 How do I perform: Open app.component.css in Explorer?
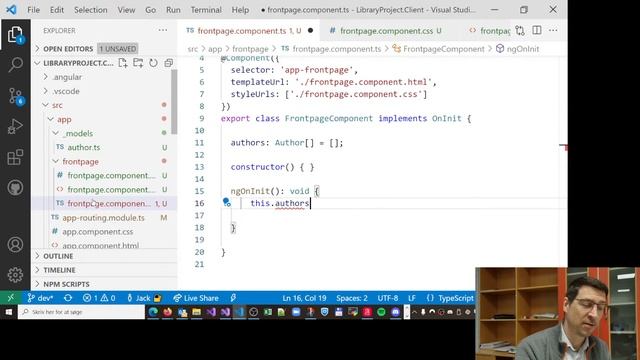coord(98,231)
